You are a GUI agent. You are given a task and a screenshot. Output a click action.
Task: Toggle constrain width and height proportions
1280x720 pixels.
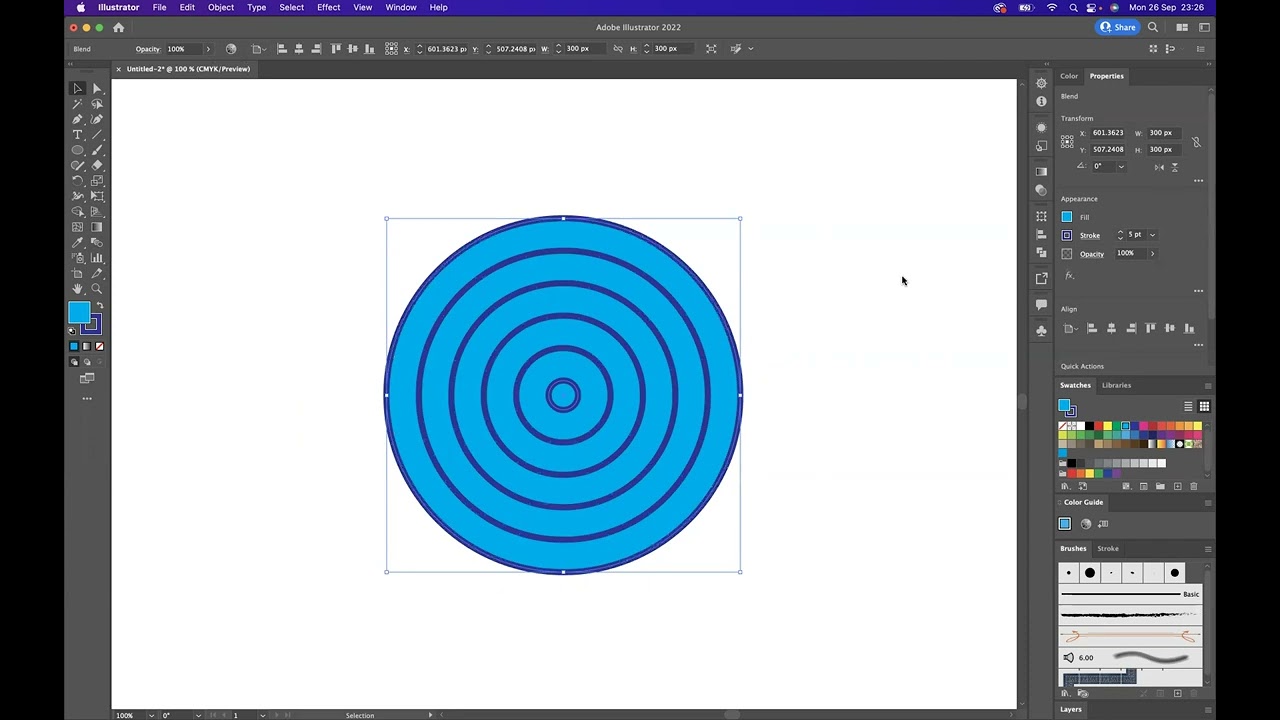1196,142
